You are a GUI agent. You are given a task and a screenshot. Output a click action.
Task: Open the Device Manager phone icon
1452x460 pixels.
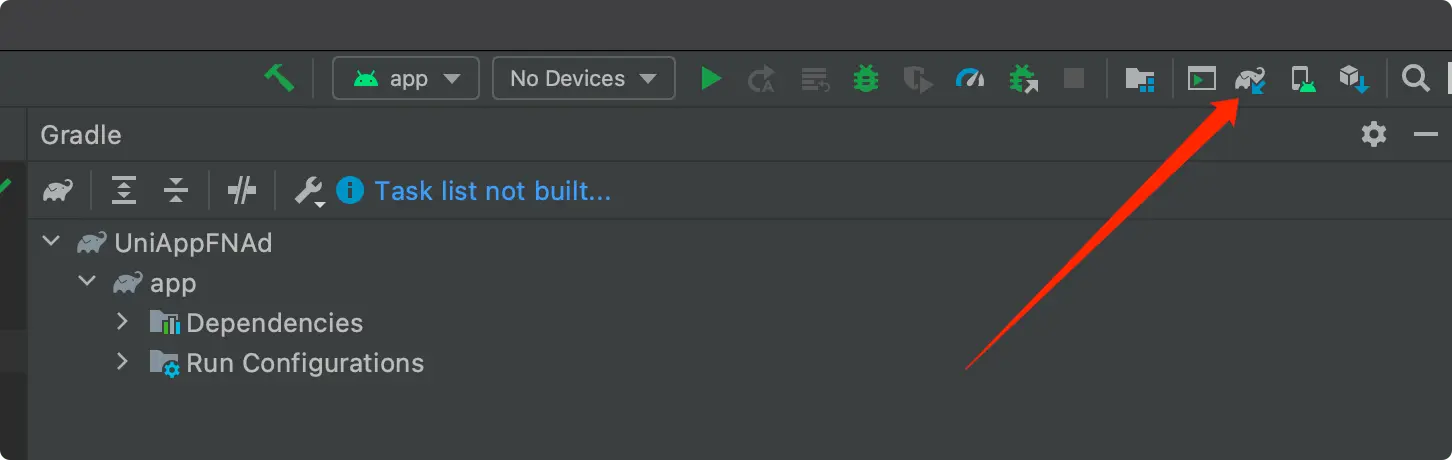tap(1303, 79)
